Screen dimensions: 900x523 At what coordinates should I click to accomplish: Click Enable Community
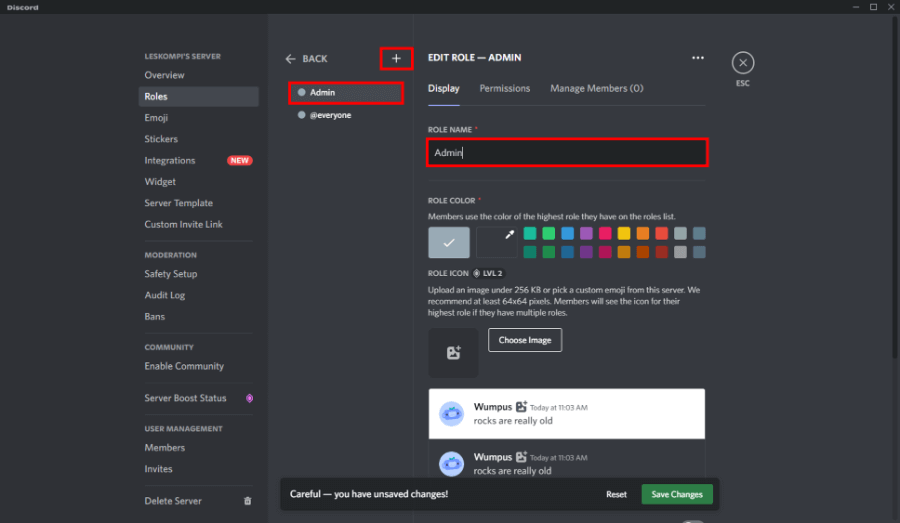pos(198,366)
